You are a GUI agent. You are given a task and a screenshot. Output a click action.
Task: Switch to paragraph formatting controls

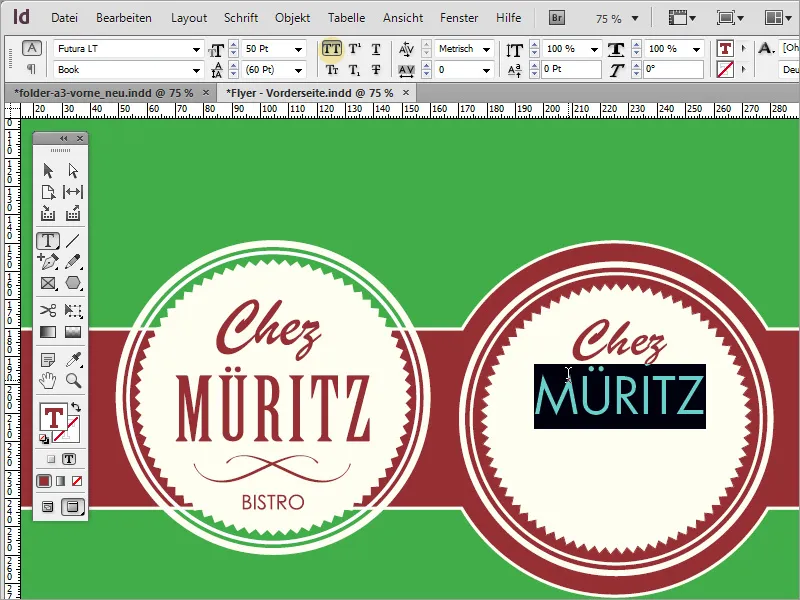pyautogui.click(x=32, y=69)
